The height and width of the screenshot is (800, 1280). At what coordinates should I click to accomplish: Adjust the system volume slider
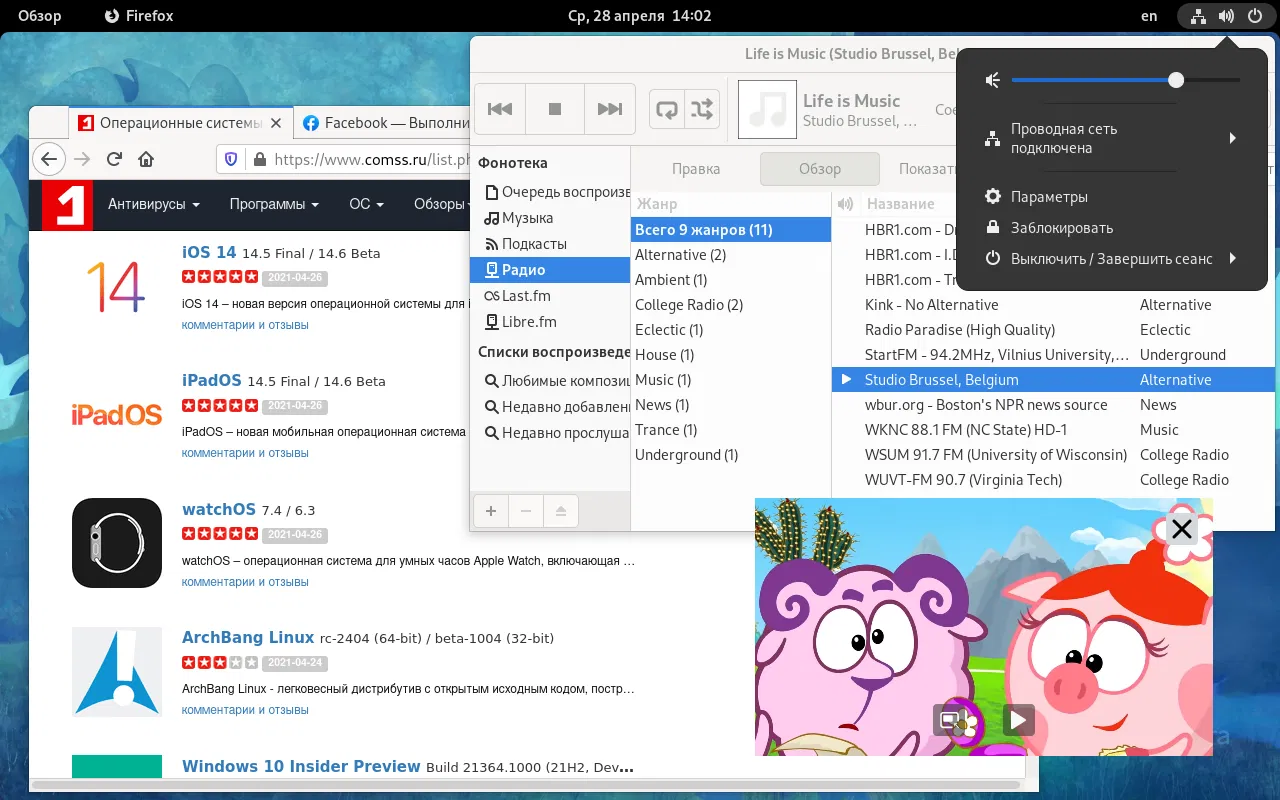1126,80
